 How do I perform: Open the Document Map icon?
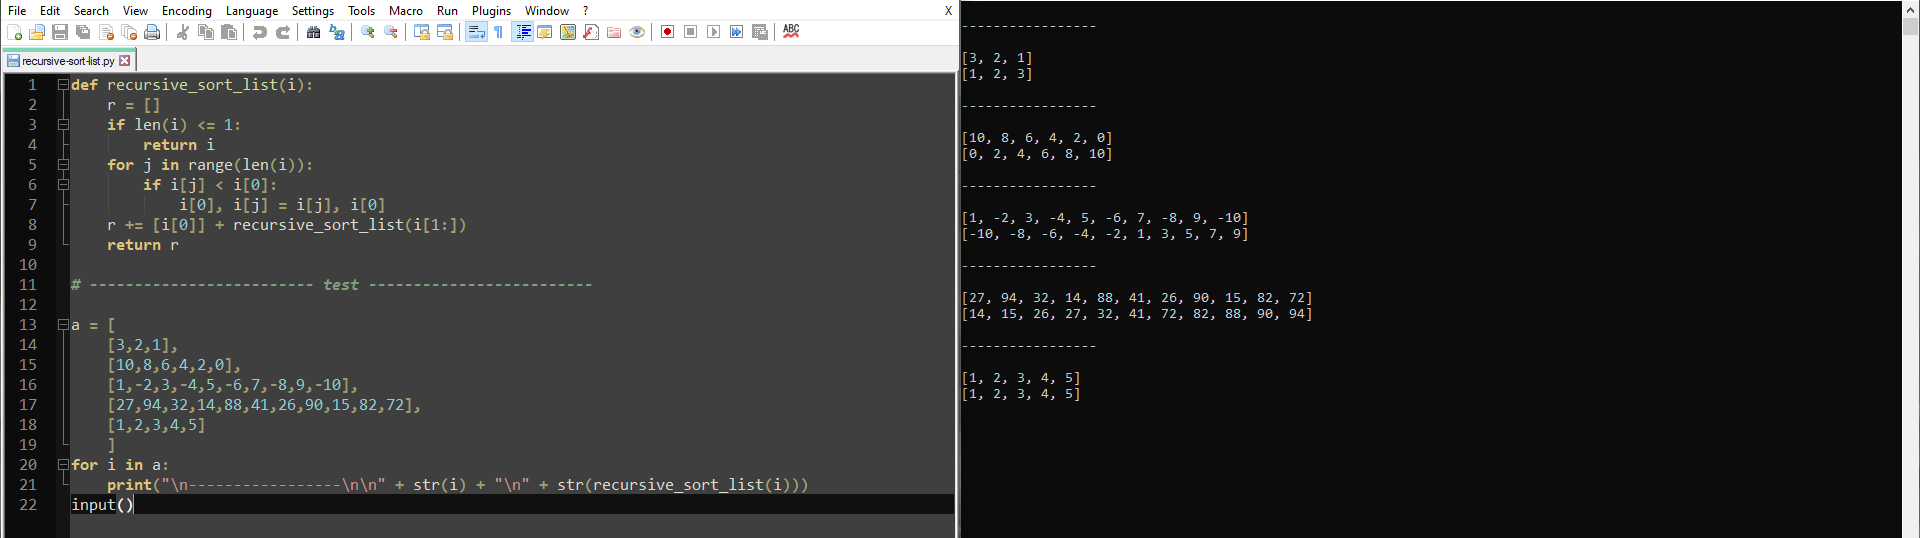pos(568,32)
